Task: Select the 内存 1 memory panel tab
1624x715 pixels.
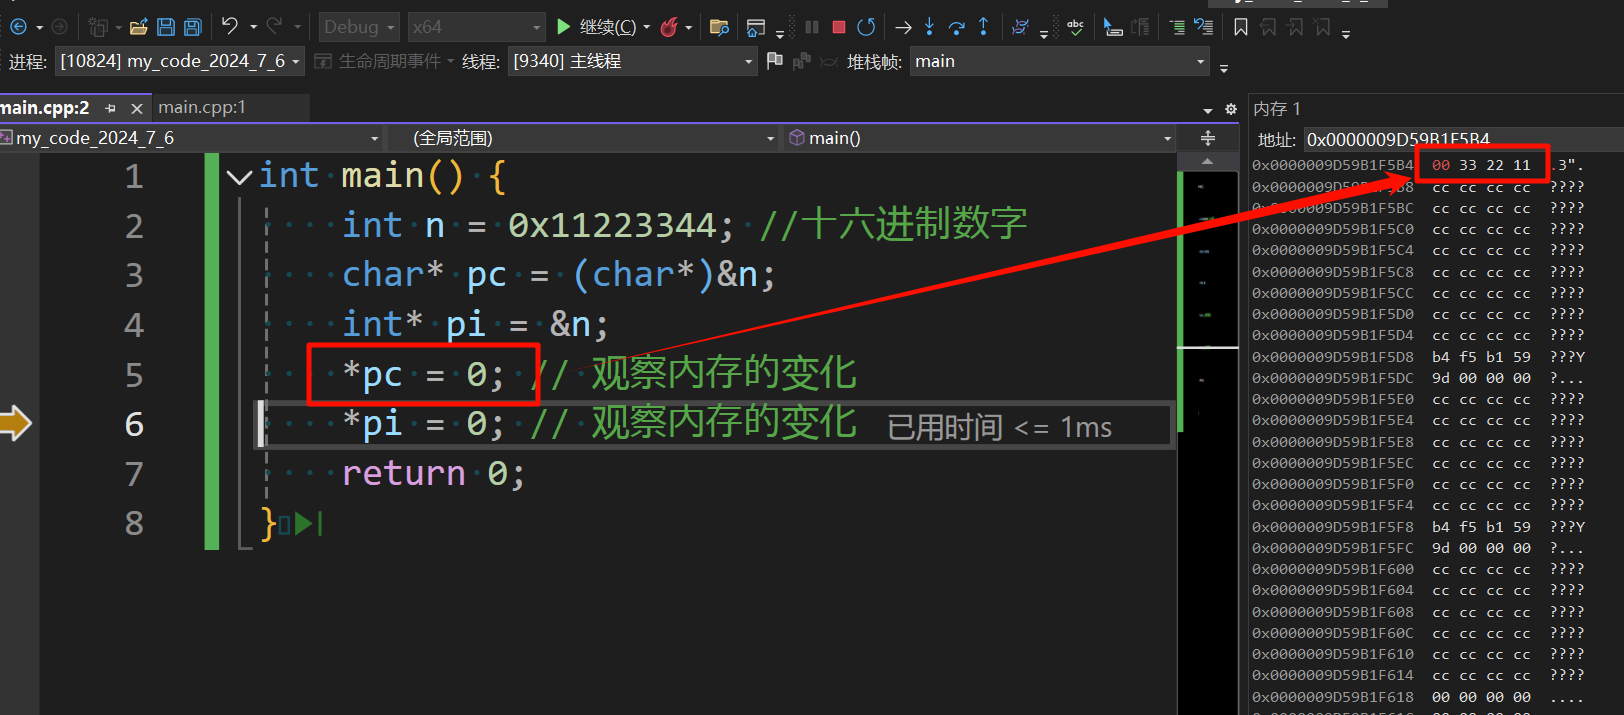Action: click(1277, 108)
